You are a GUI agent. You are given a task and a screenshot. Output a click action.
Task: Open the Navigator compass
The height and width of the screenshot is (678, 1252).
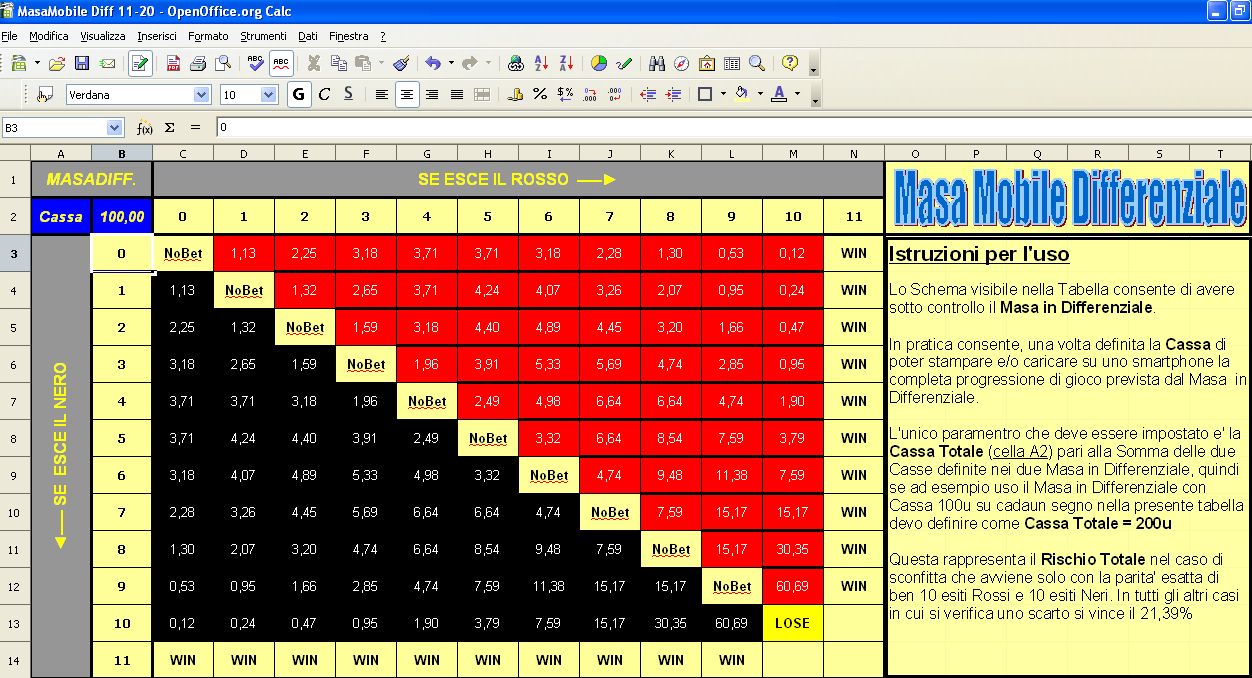(x=682, y=63)
